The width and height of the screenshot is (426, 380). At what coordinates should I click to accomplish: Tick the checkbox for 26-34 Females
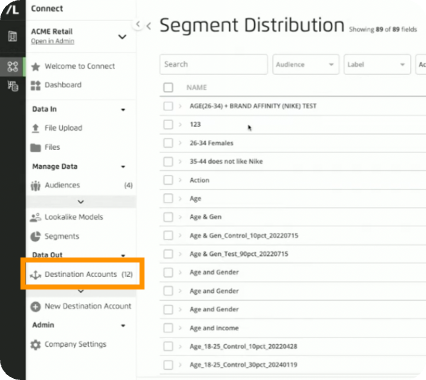pos(168,143)
